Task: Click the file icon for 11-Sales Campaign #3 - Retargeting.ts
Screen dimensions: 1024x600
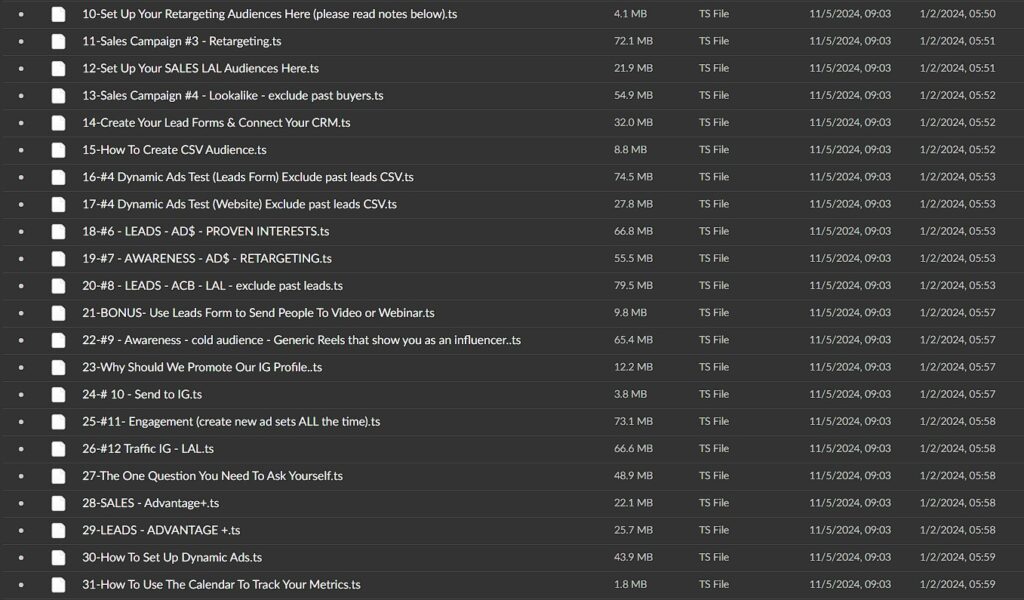Action: [59, 41]
